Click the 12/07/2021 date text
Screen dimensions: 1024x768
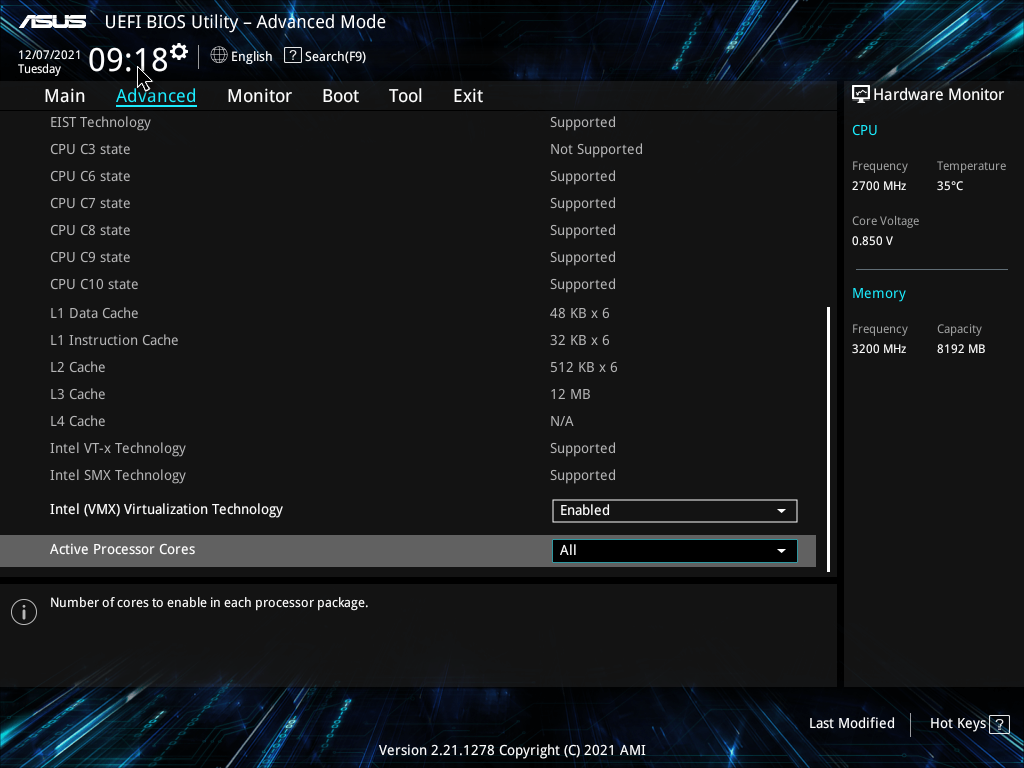point(50,55)
